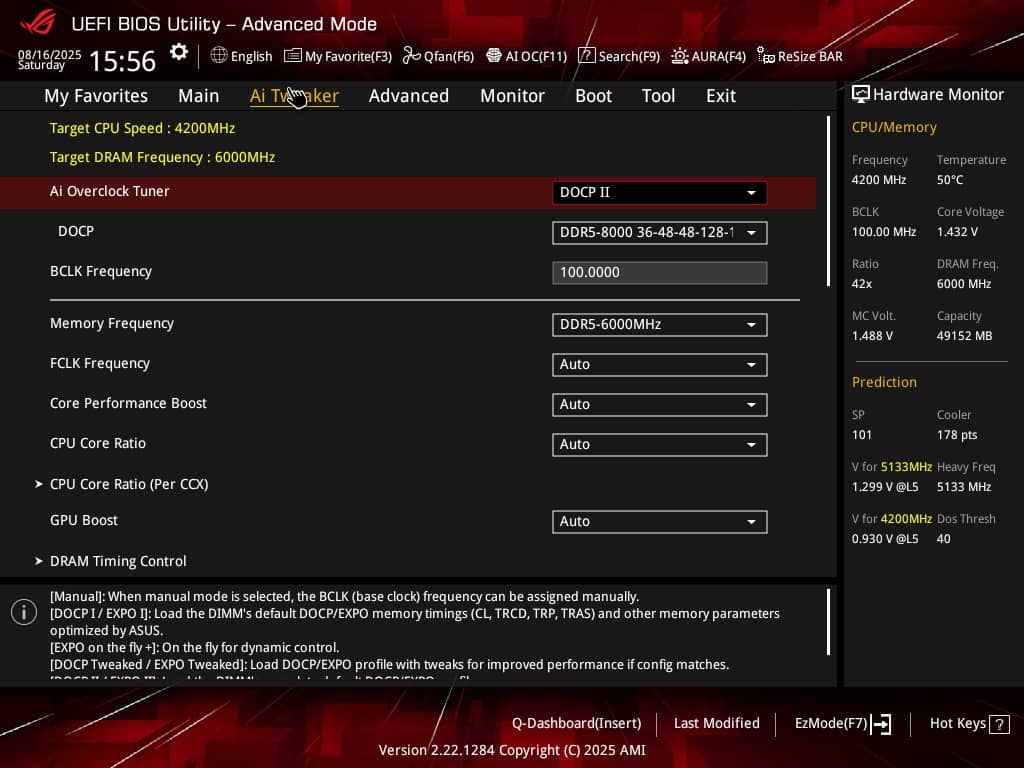Screen dimensions: 1024x768
Task: Click the Prediction section heading
Action: pyautogui.click(x=884, y=382)
